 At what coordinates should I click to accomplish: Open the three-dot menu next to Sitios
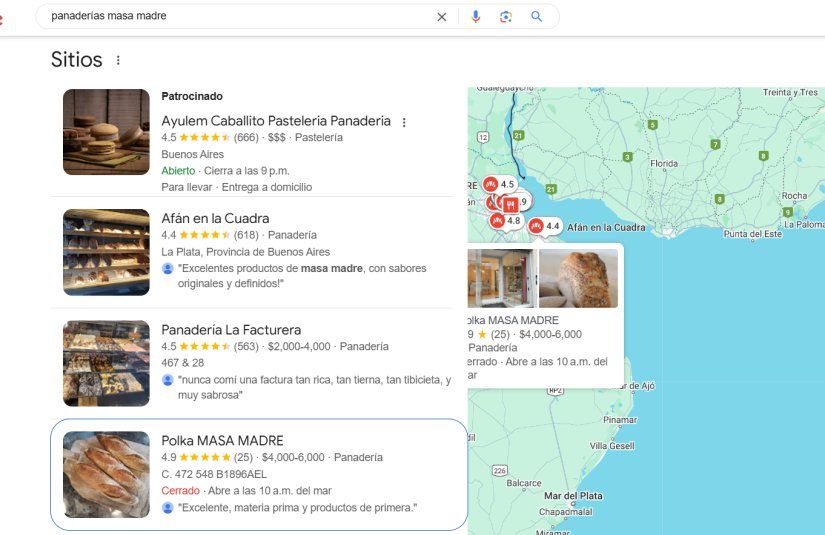tap(118, 60)
